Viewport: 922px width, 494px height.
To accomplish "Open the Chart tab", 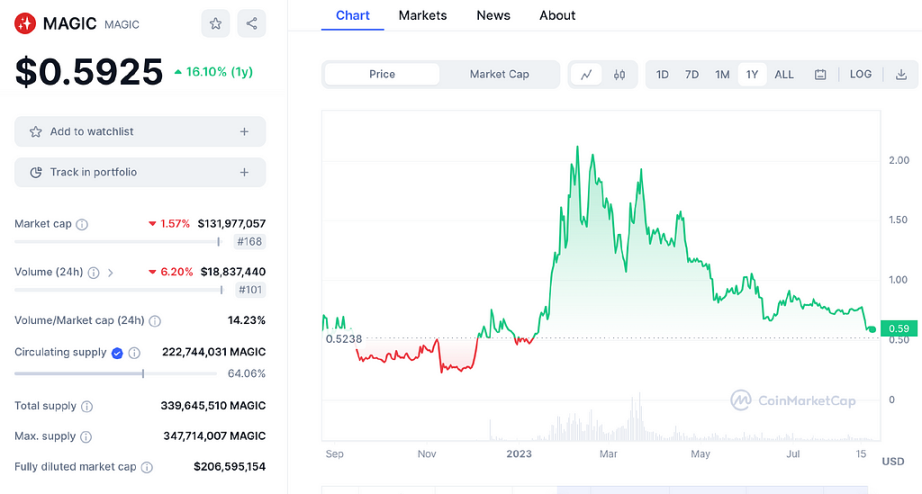I will point(353,15).
